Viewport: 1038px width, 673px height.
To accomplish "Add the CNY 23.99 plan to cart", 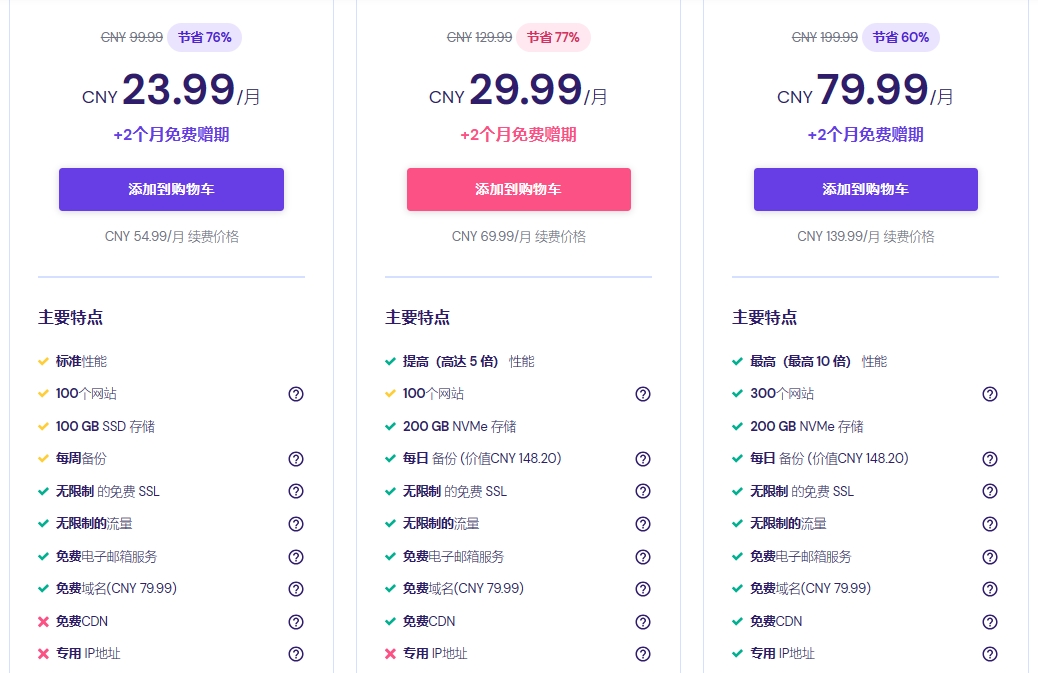I will pos(171,189).
